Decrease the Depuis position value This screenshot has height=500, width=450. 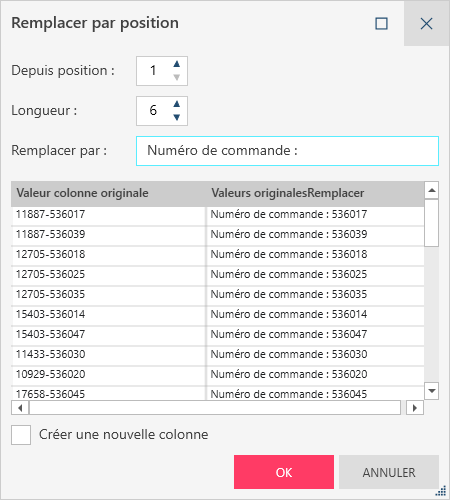[177, 77]
